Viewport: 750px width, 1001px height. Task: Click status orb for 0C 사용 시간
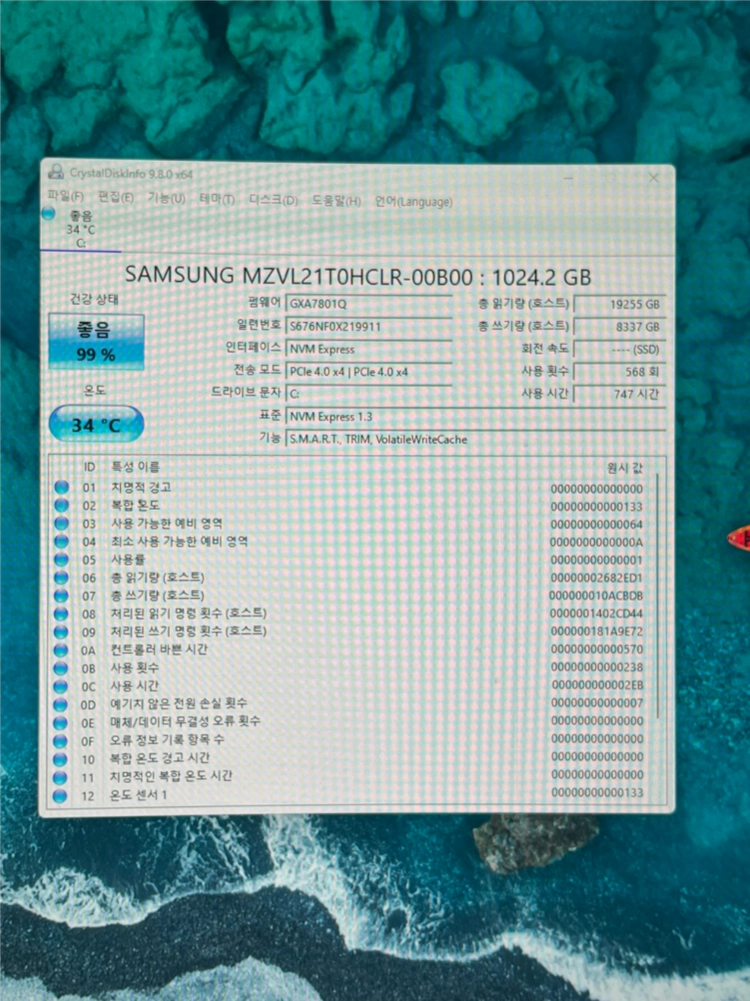[x=61, y=686]
